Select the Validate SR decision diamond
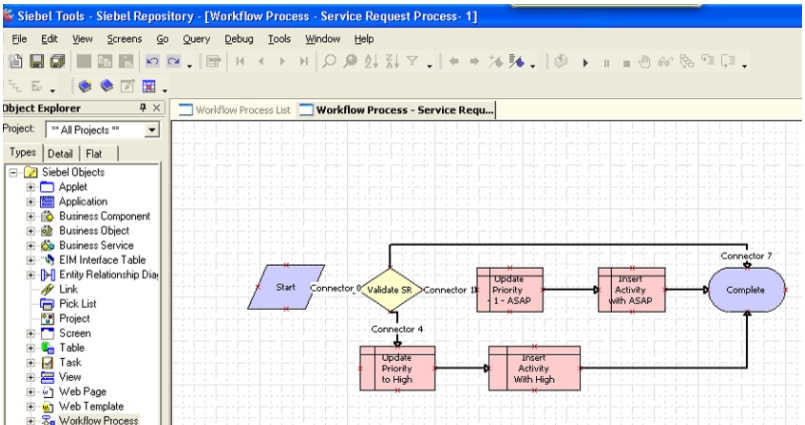Image resolution: width=805 pixels, height=425 pixels. click(x=390, y=289)
